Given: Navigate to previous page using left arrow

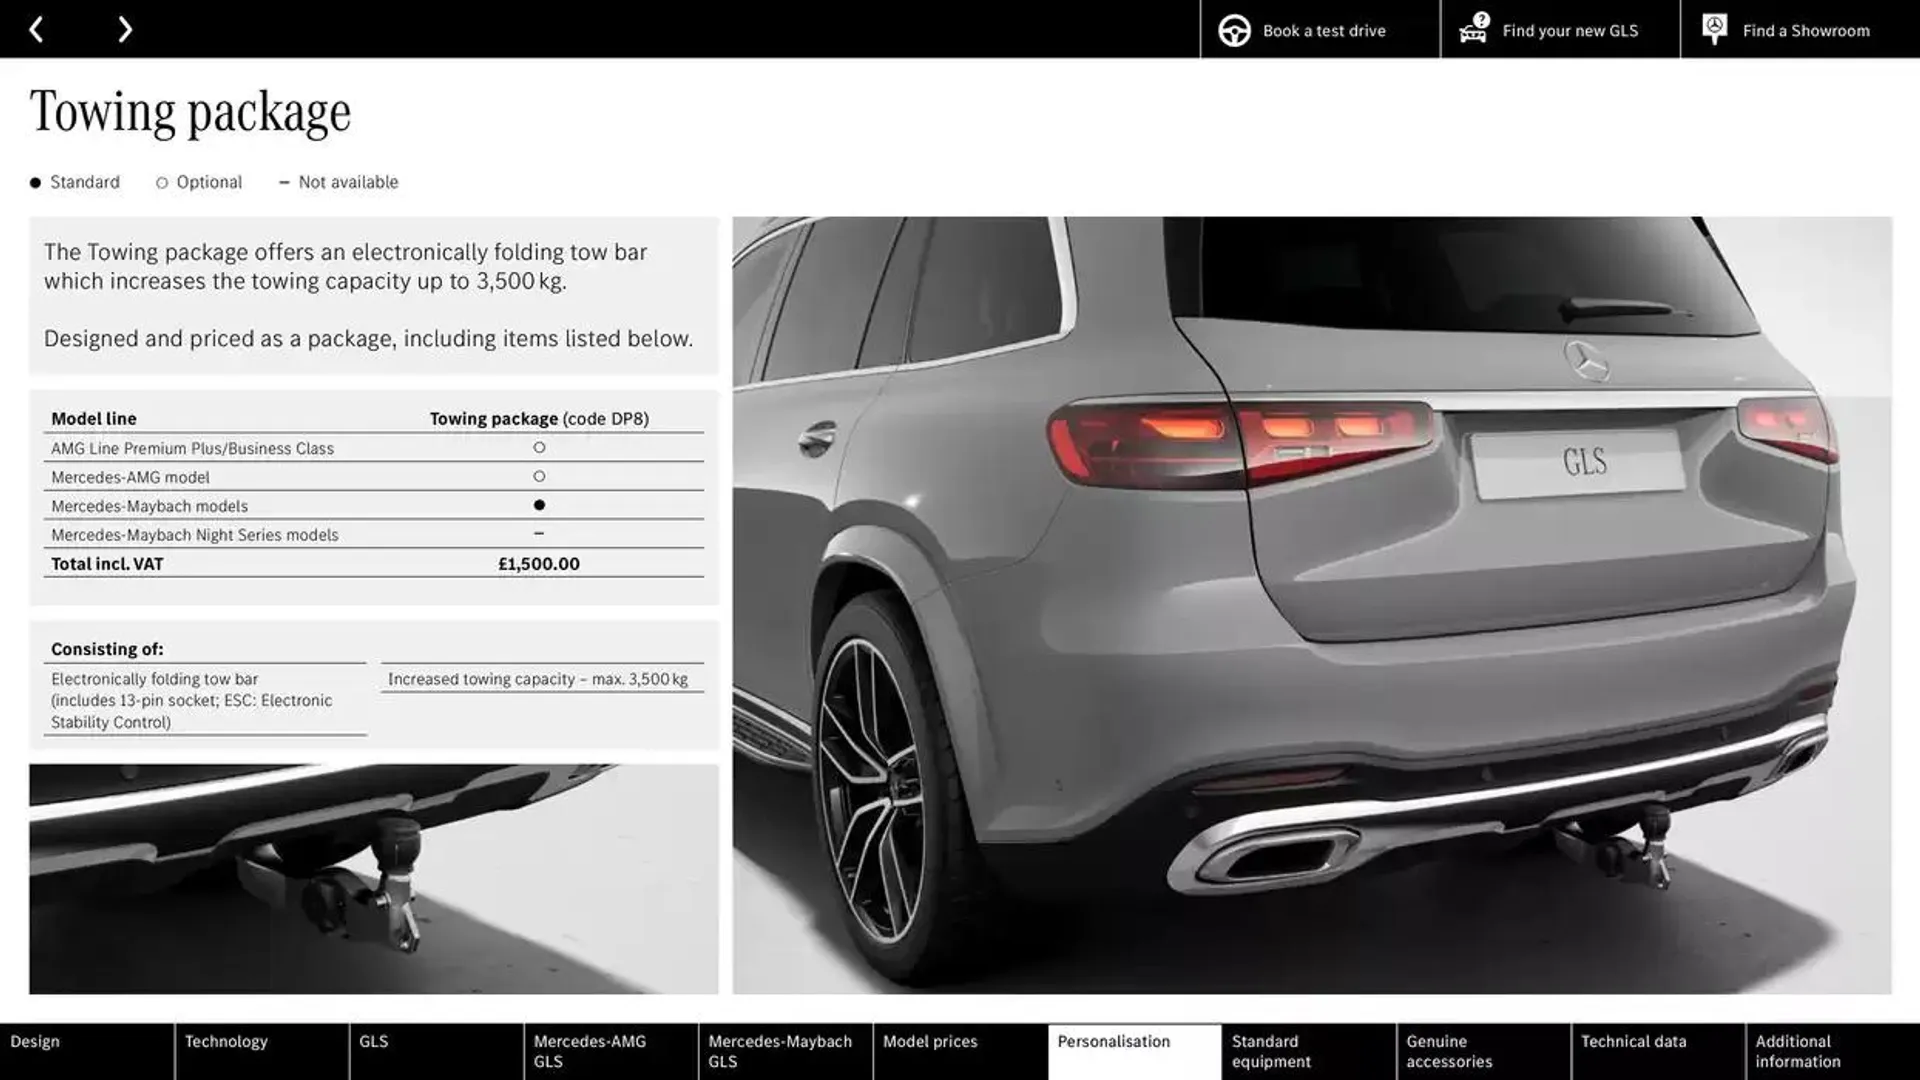Looking at the screenshot, I should click(x=34, y=28).
